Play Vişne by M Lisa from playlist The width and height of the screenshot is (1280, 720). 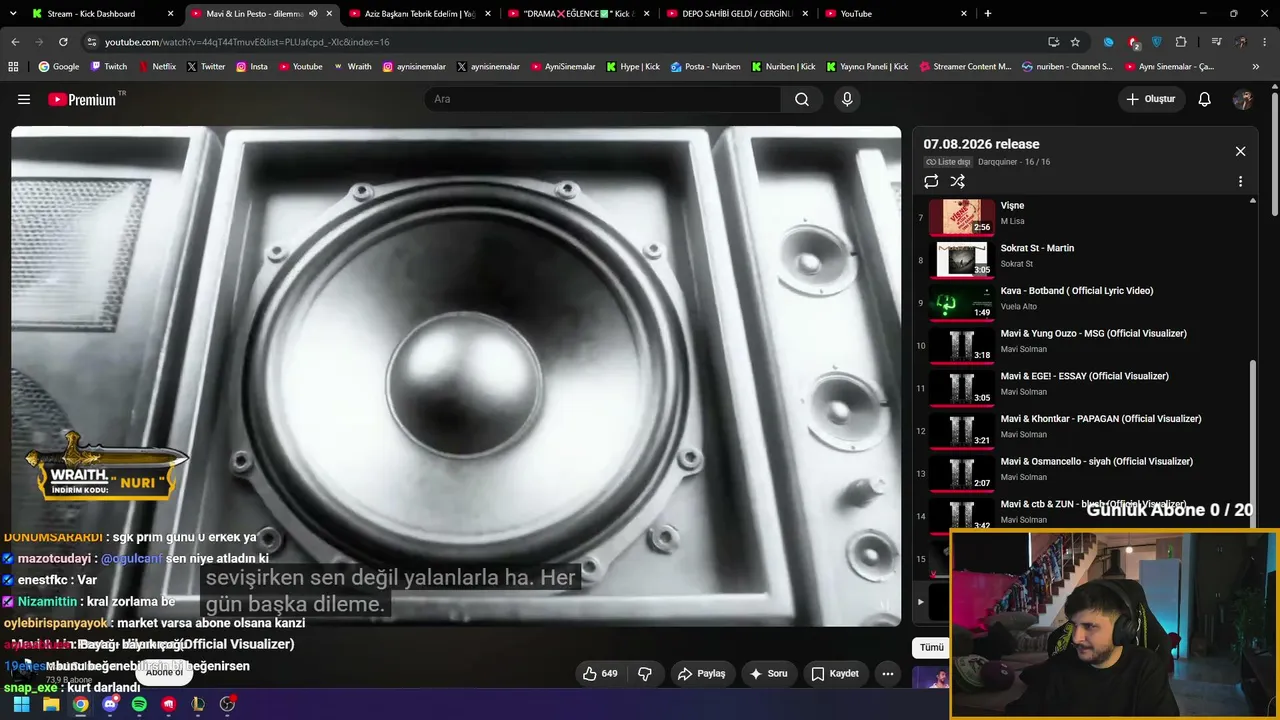pyautogui.click(x=1085, y=217)
